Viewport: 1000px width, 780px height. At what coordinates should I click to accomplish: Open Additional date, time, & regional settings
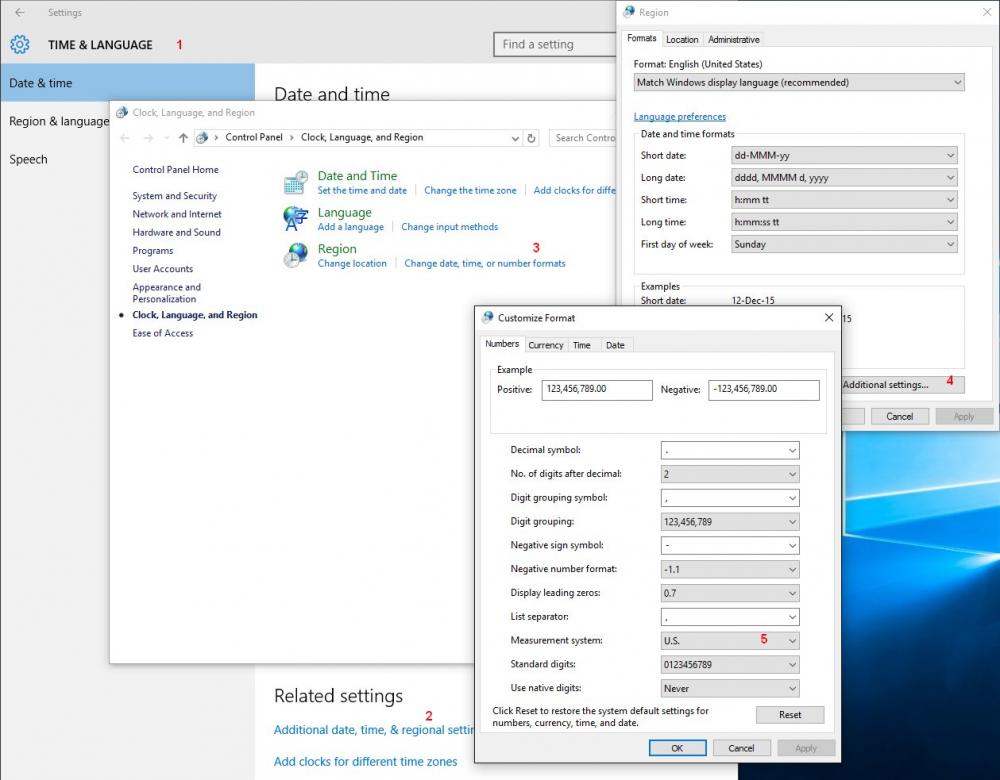(x=374, y=730)
